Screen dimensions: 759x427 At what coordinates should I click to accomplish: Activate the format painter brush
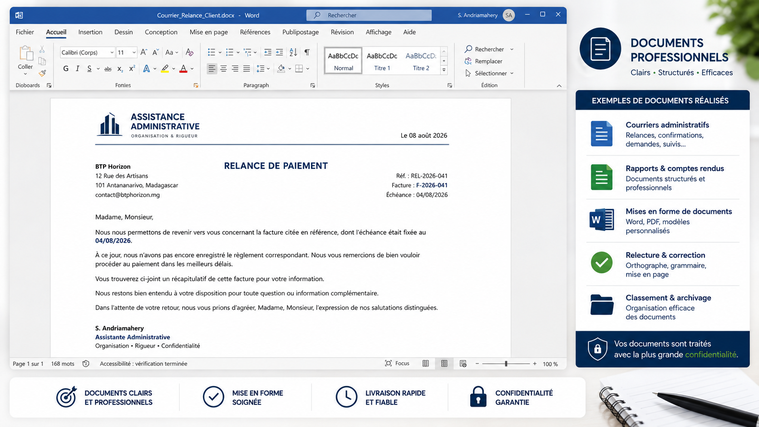[x=42, y=73]
